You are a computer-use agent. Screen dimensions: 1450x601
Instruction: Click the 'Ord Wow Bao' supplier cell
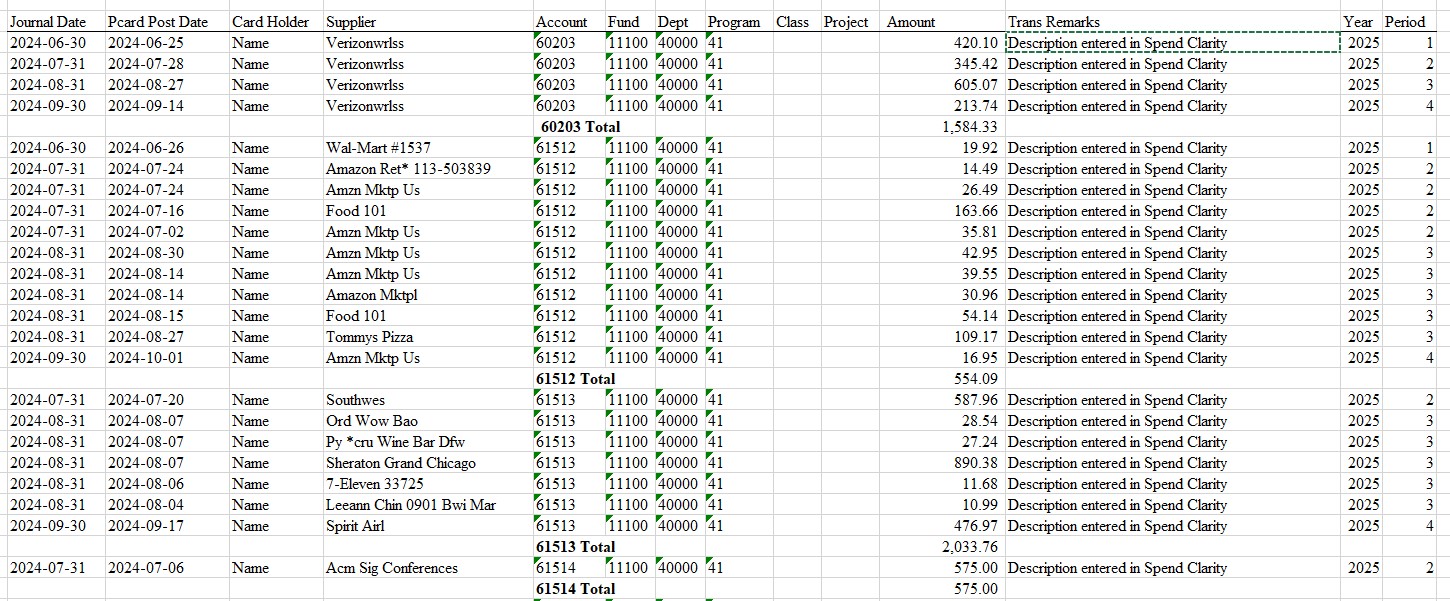click(428, 421)
